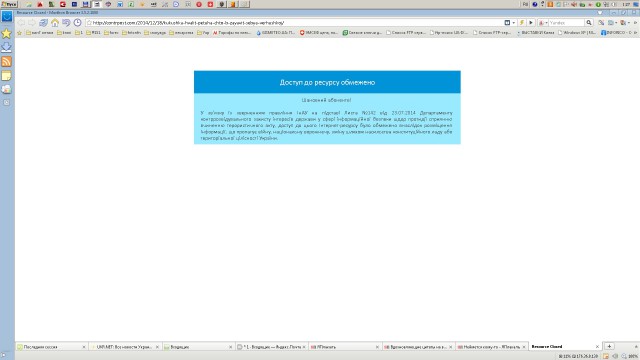Open the RSS feed reader sidebar

click(7, 62)
